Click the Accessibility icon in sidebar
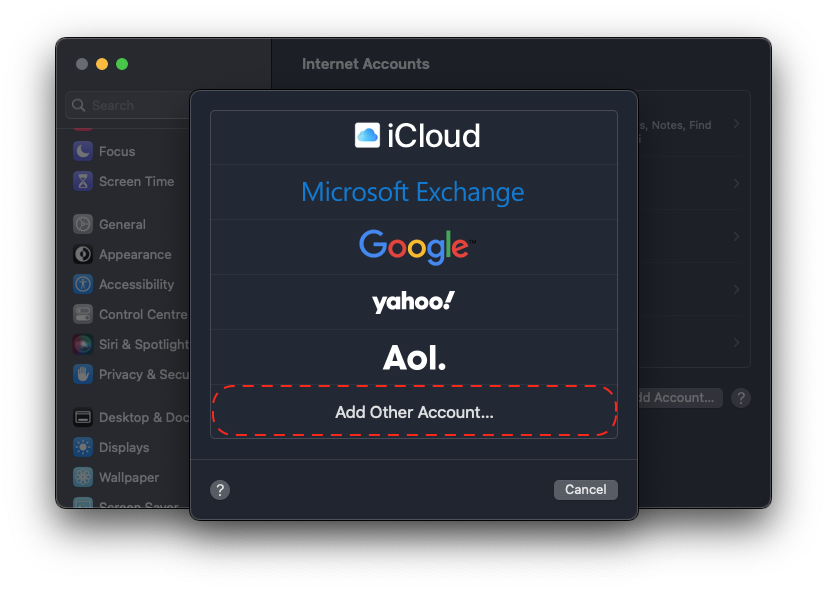The height and width of the screenshot is (594, 827). point(83,284)
